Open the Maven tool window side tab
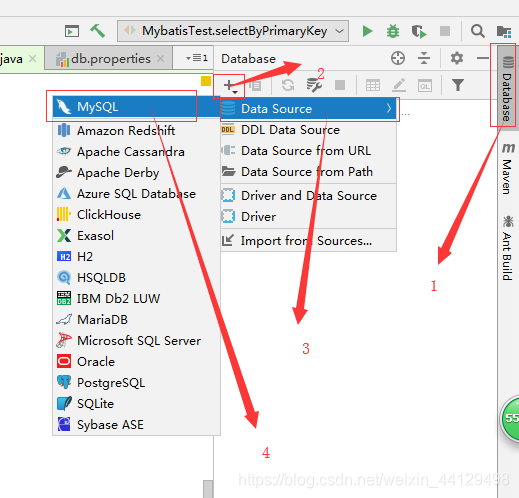 point(507,169)
